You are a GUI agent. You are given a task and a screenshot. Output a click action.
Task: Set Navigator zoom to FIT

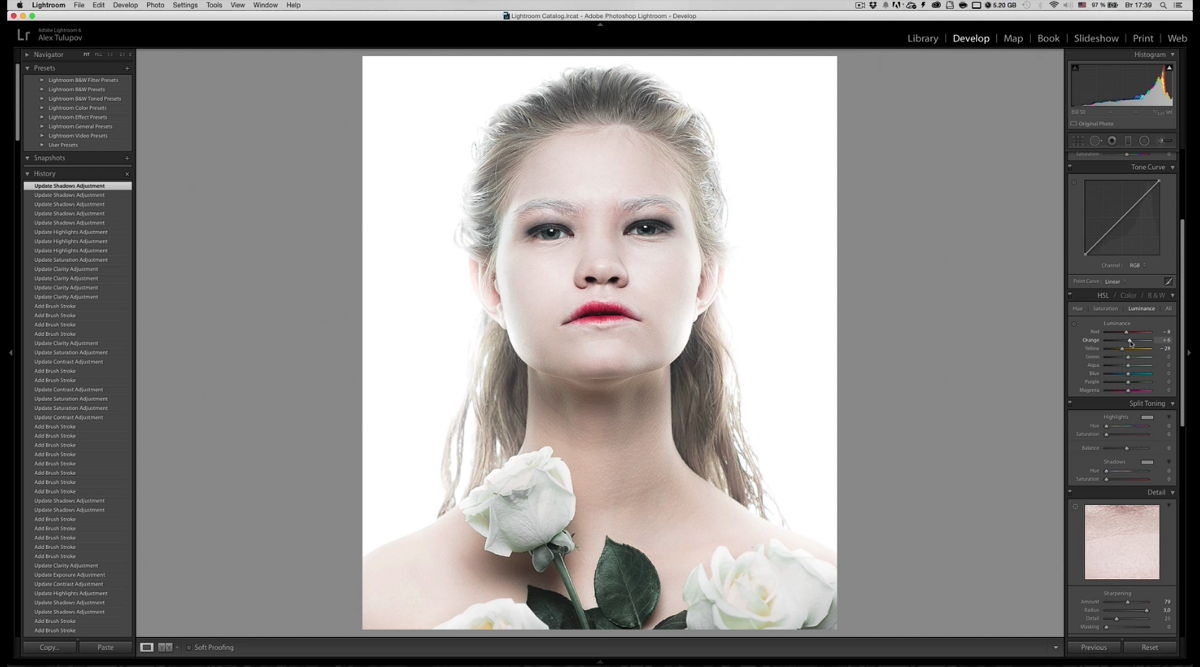[x=86, y=54]
